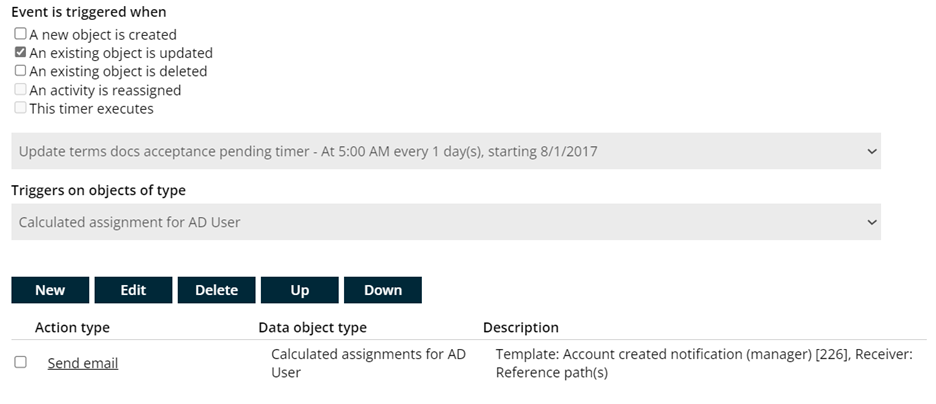Open the timer schedule dropdown

pyautogui.click(x=446, y=151)
